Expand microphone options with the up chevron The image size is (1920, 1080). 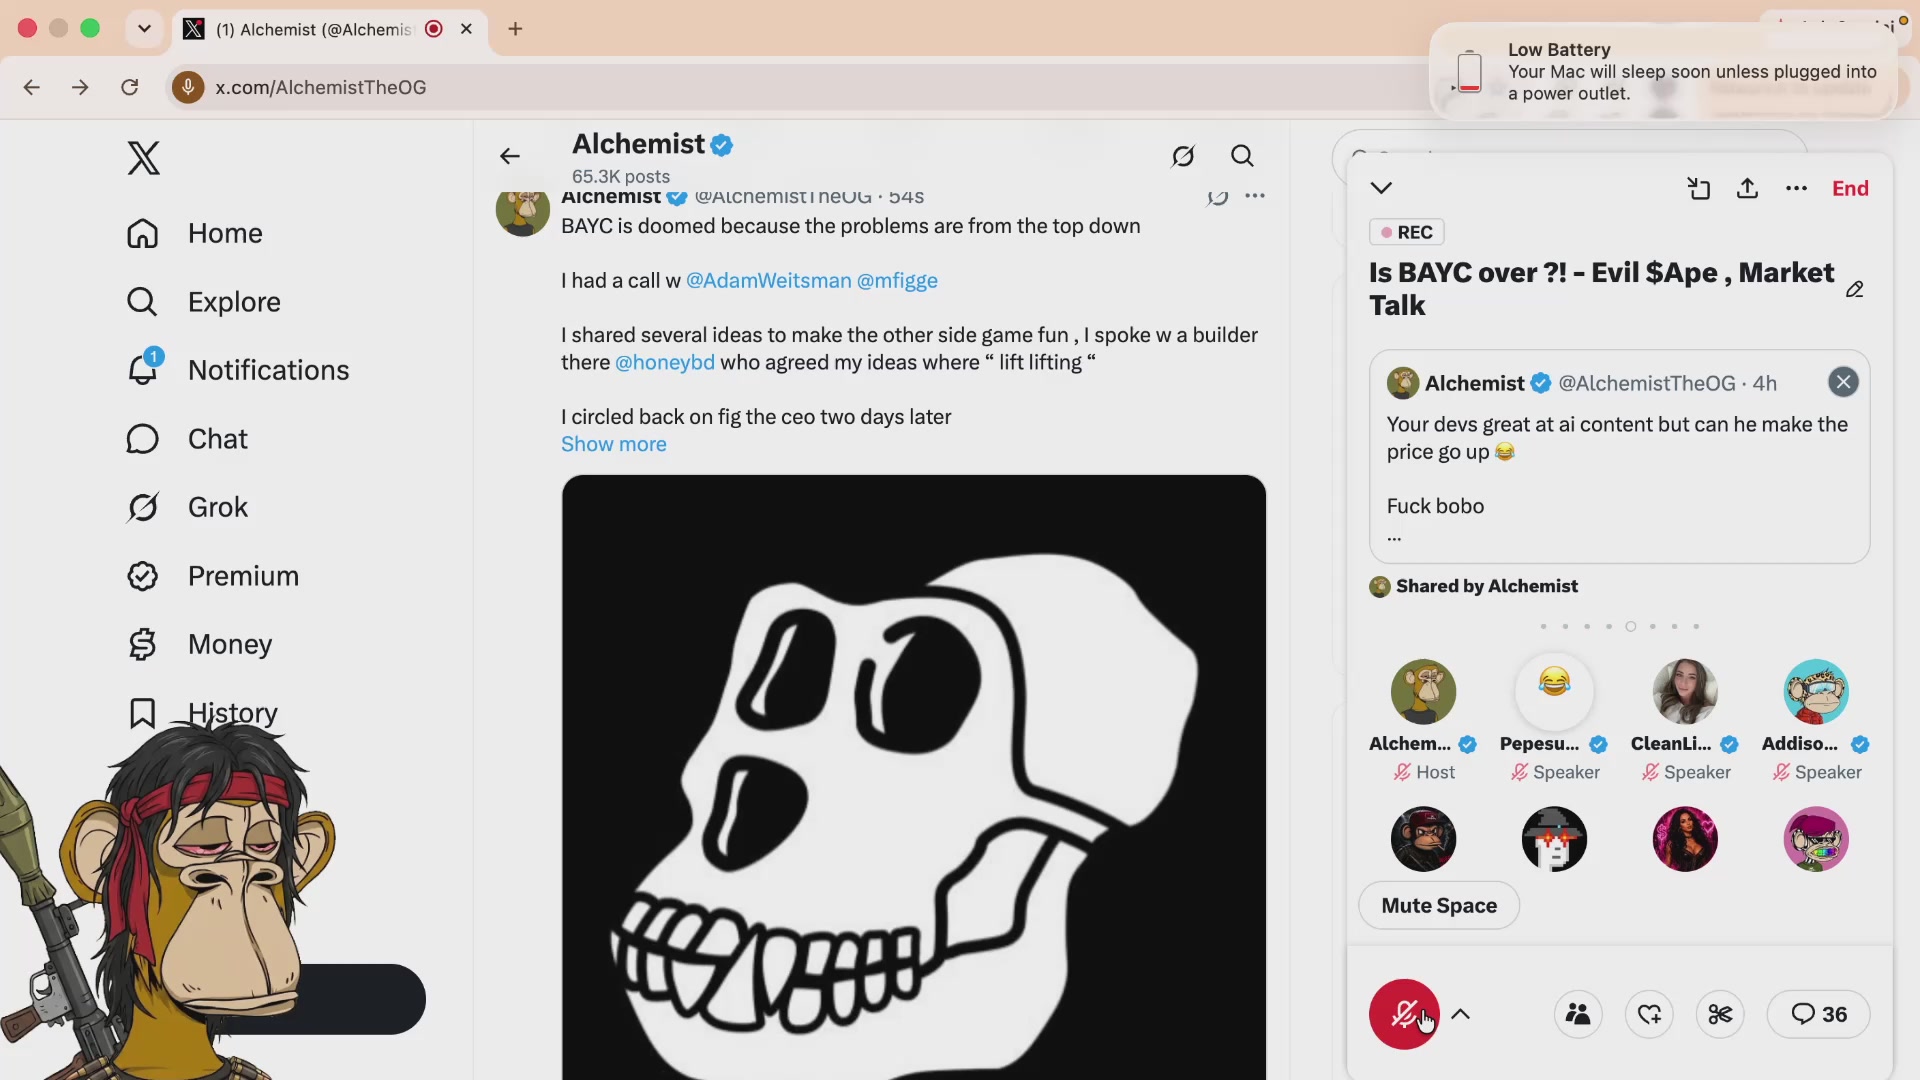[1460, 1014]
